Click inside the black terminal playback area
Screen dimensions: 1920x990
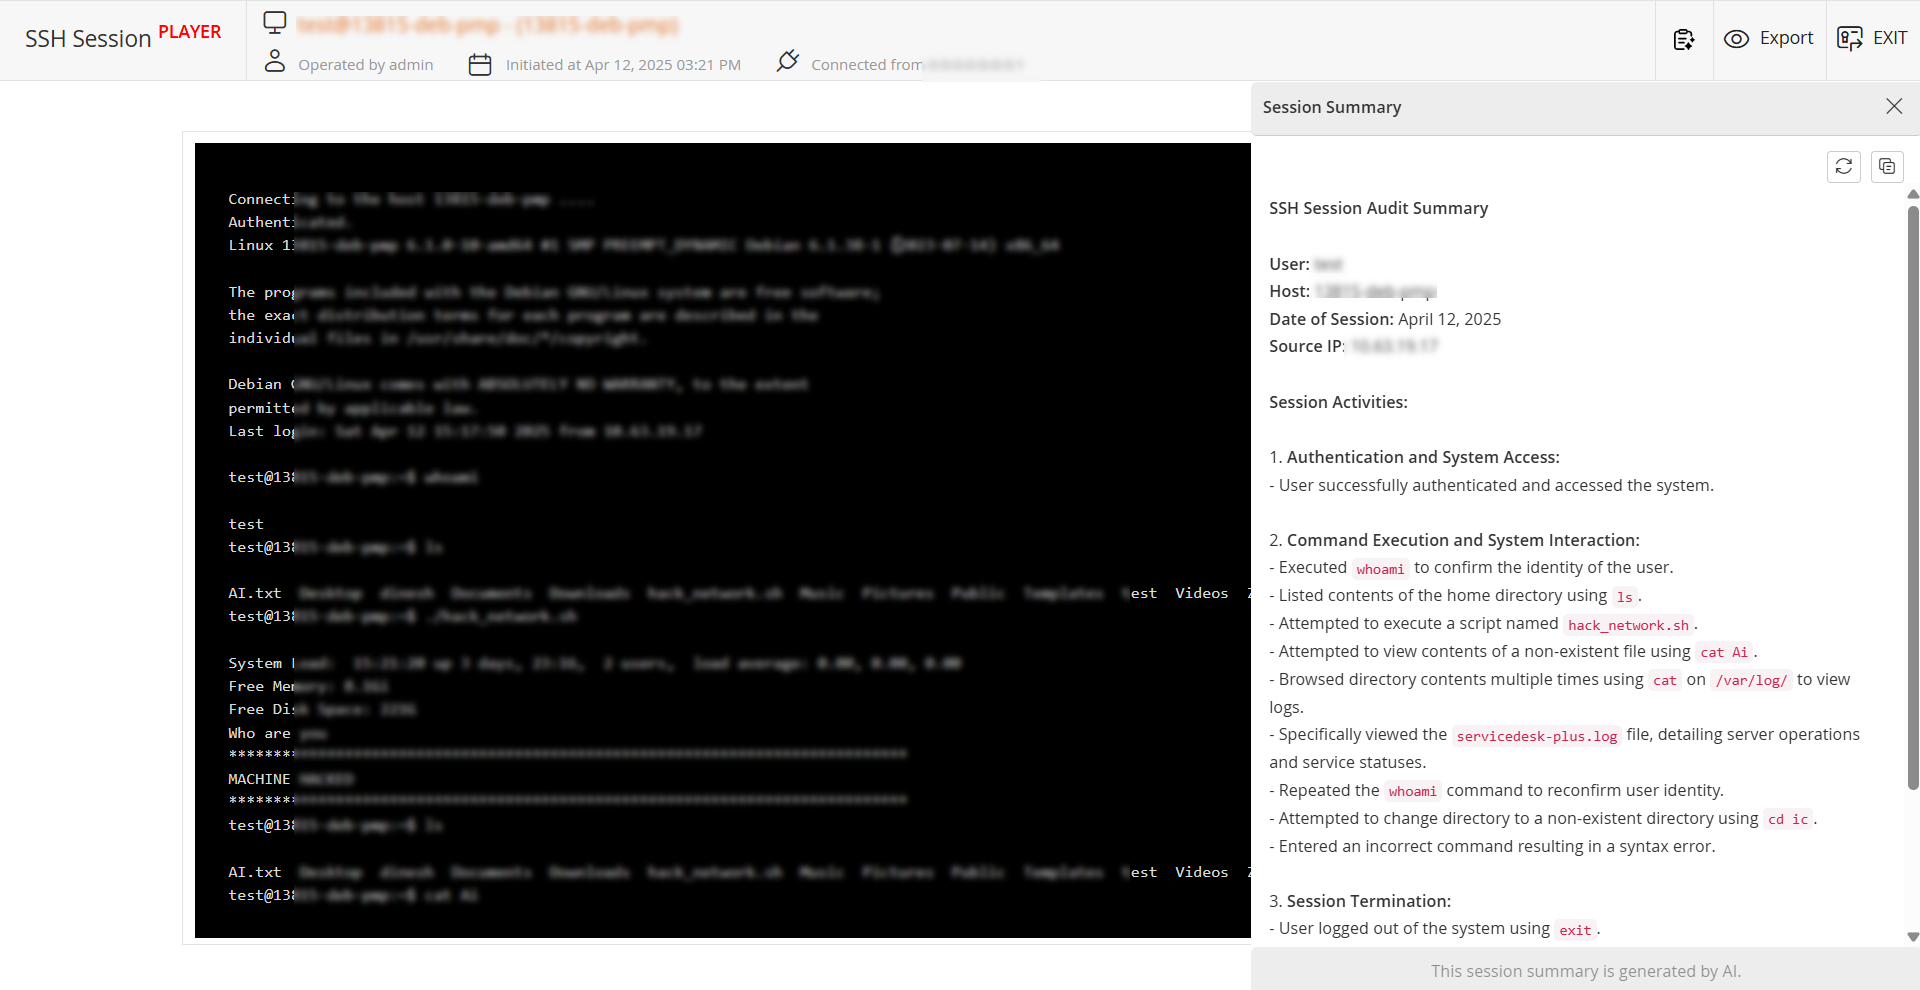tap(723, 540)
